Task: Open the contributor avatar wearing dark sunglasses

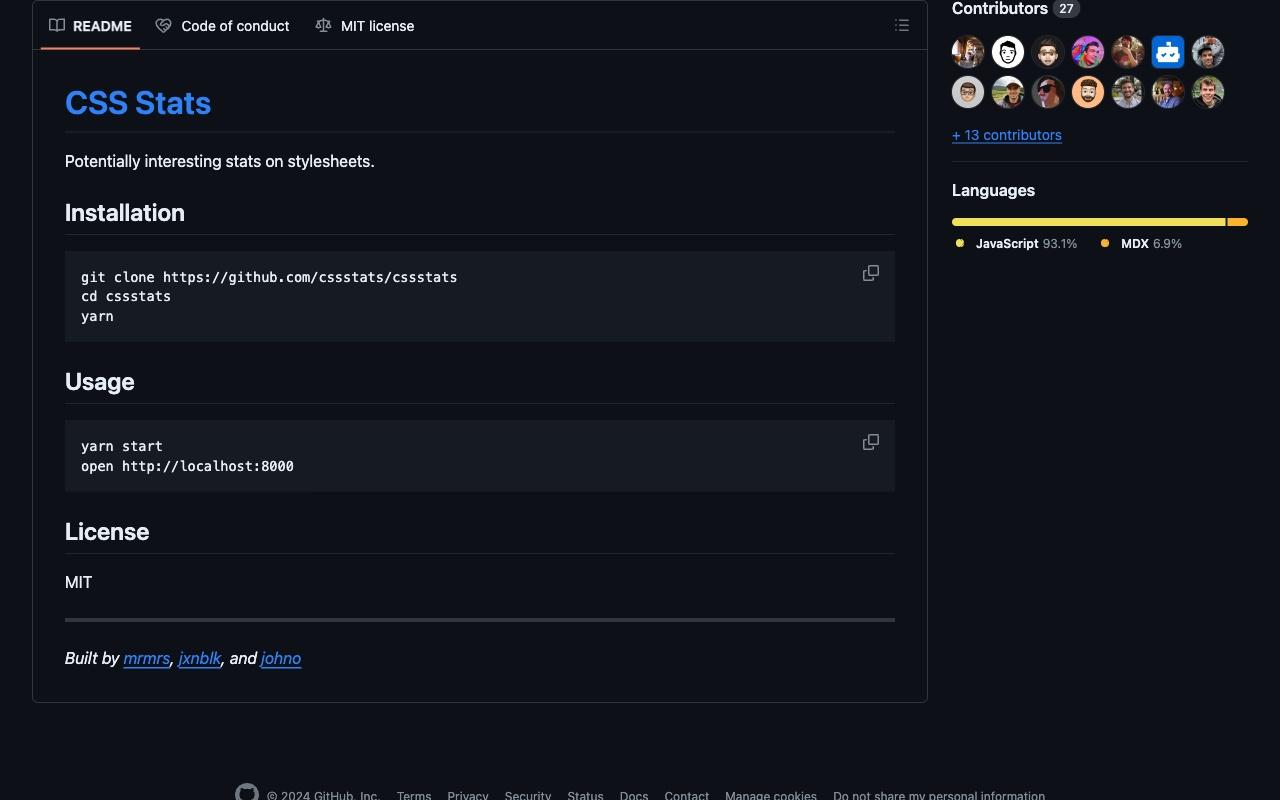Action: click(1048, 92)
